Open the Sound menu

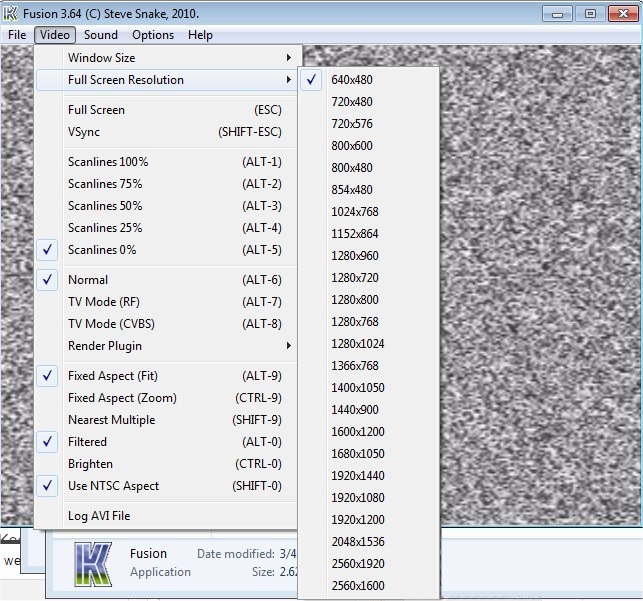pyautogui.click(x=101, y=35)
